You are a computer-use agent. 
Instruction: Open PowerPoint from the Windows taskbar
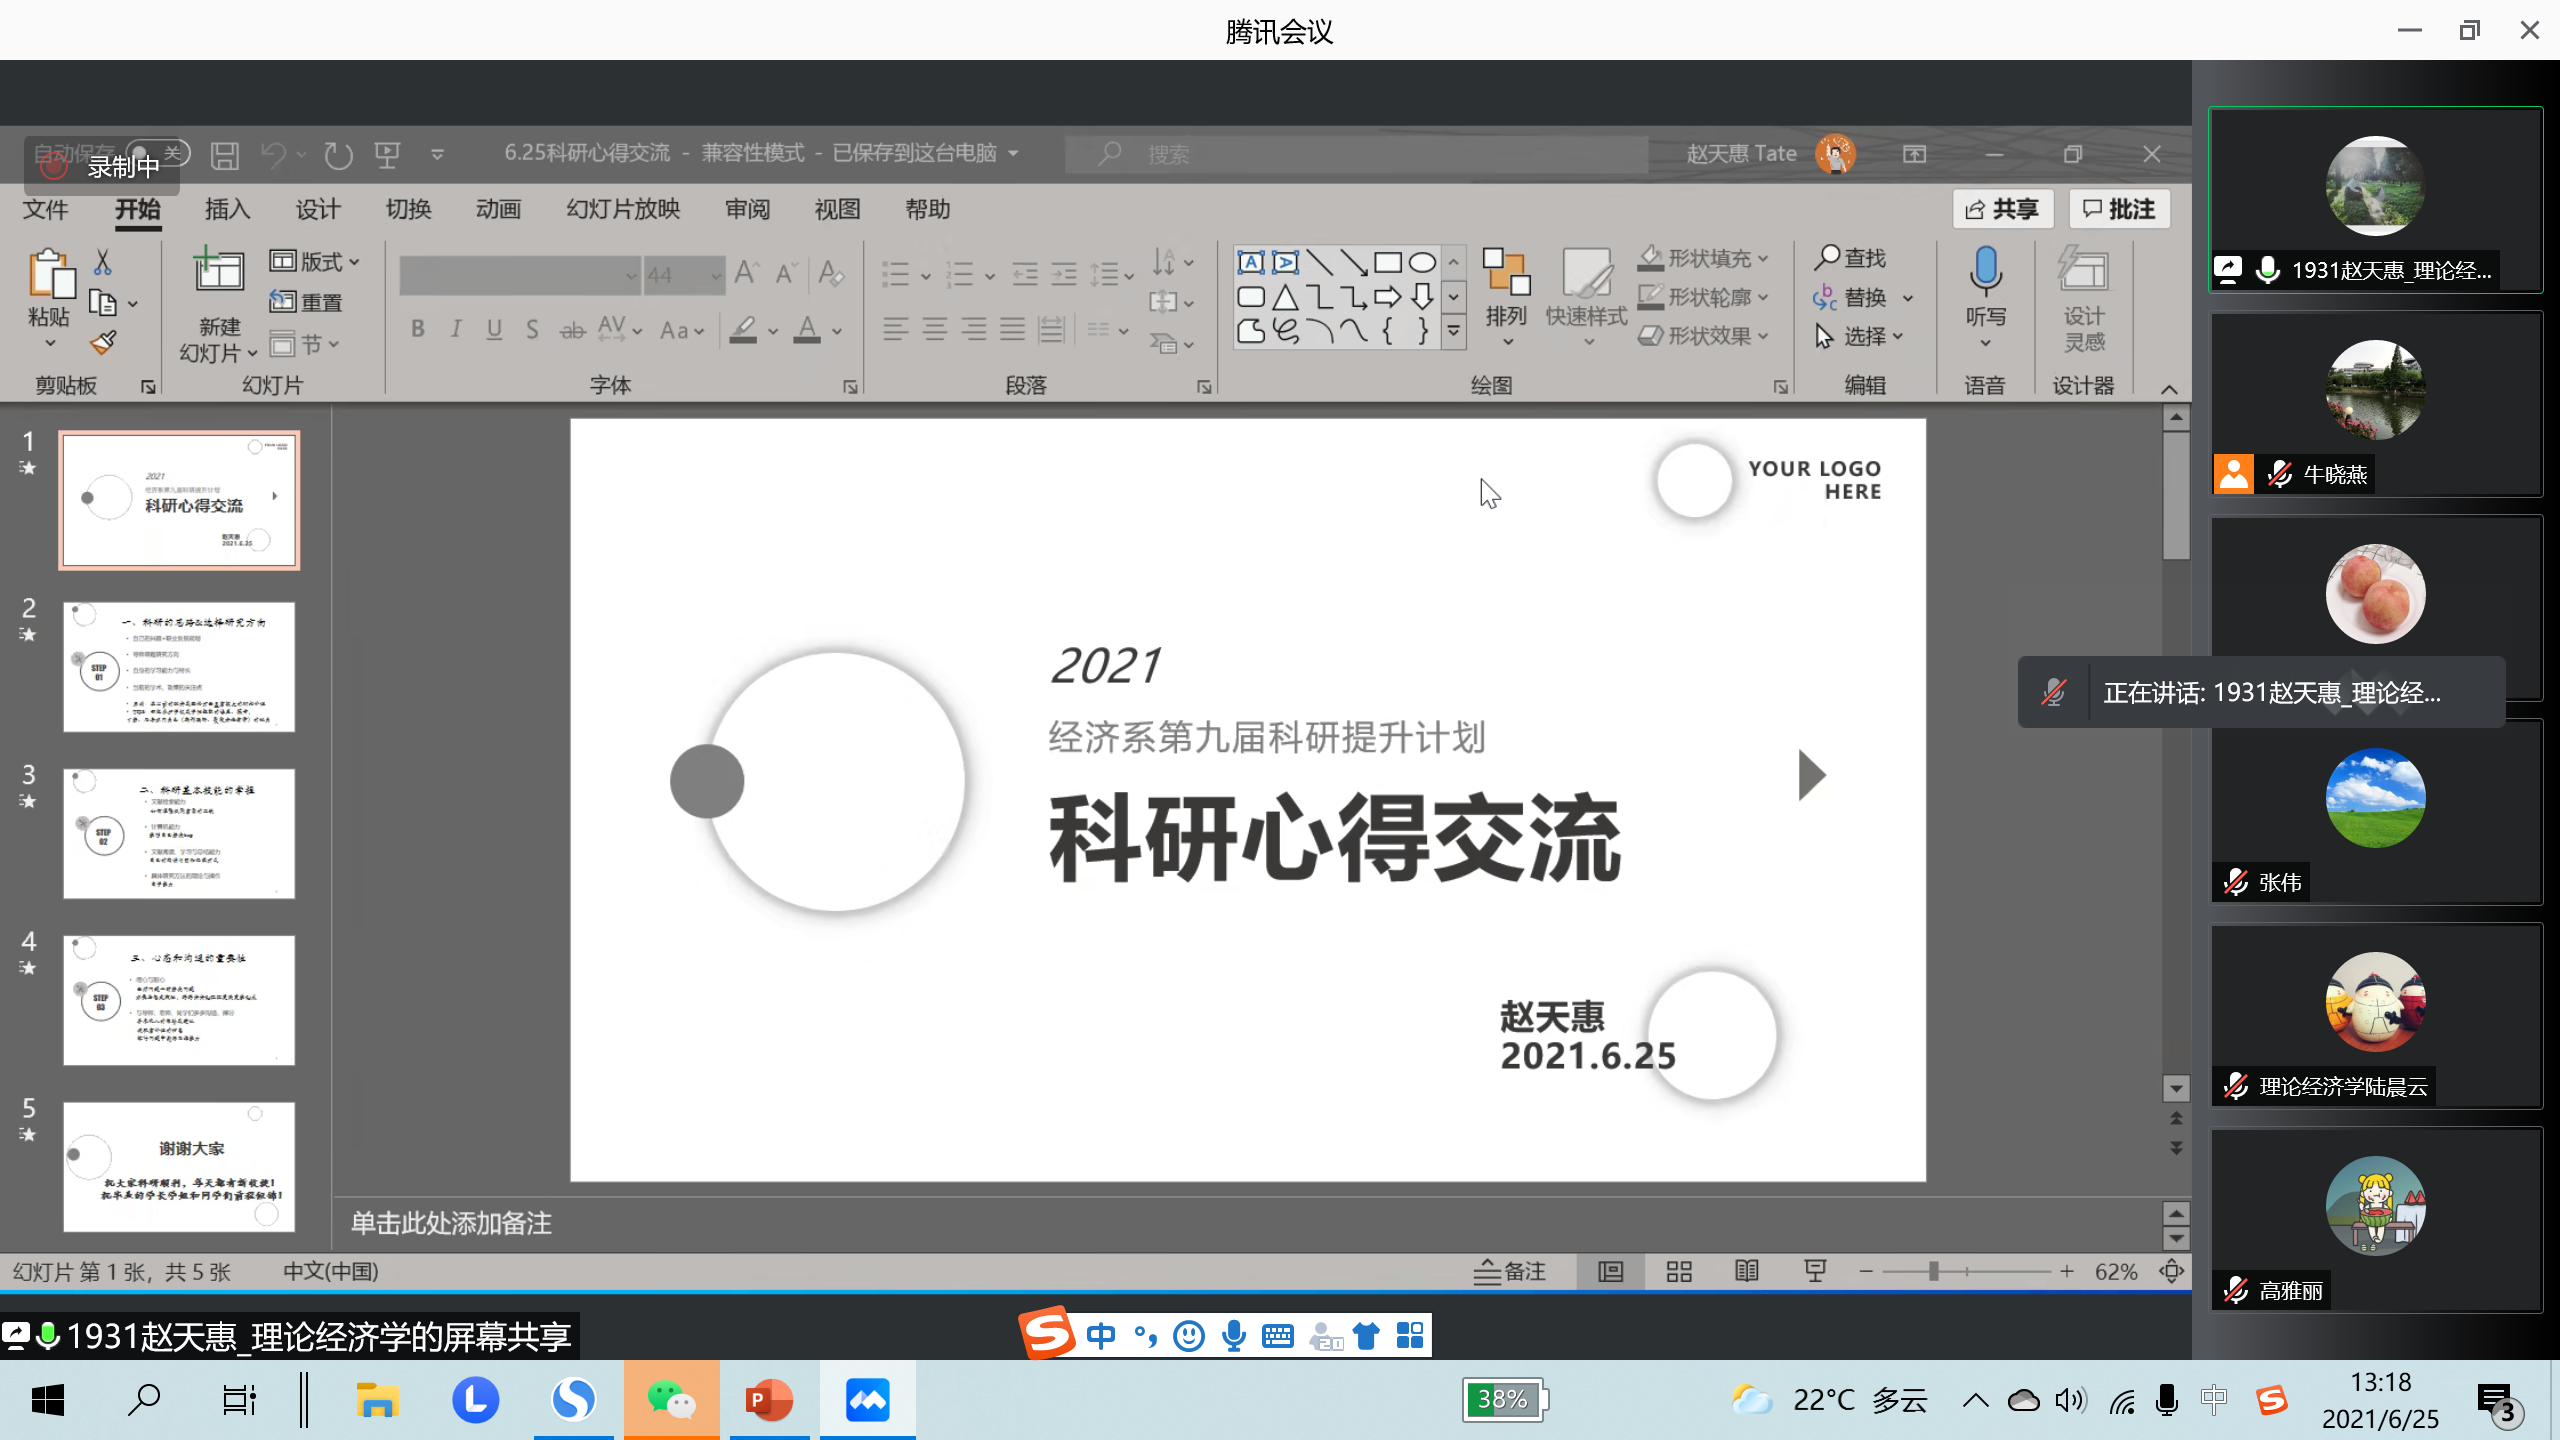click(769, 1399)
